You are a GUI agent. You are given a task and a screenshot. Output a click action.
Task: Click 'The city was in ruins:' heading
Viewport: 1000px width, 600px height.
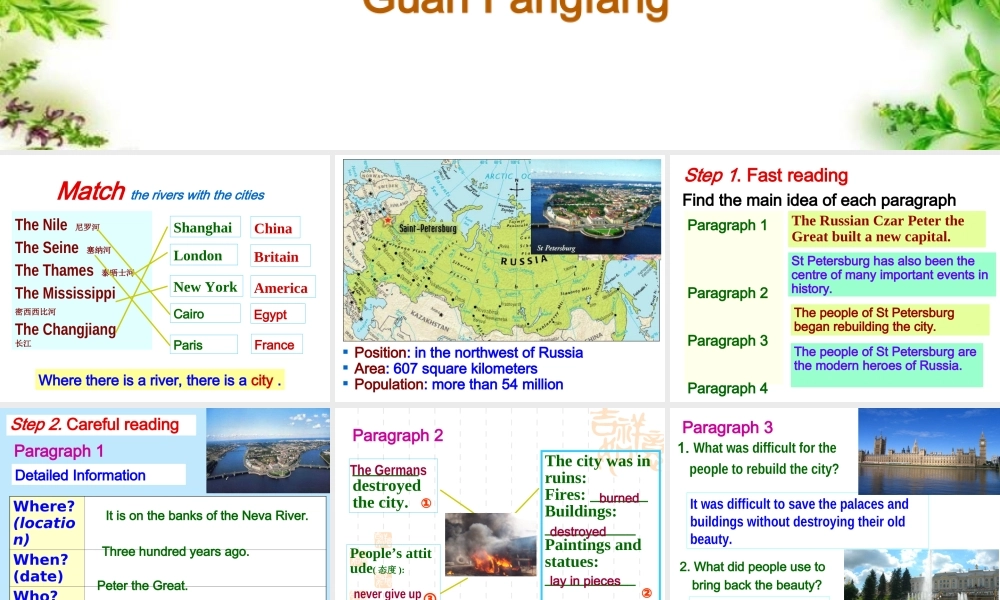point(598,469)
